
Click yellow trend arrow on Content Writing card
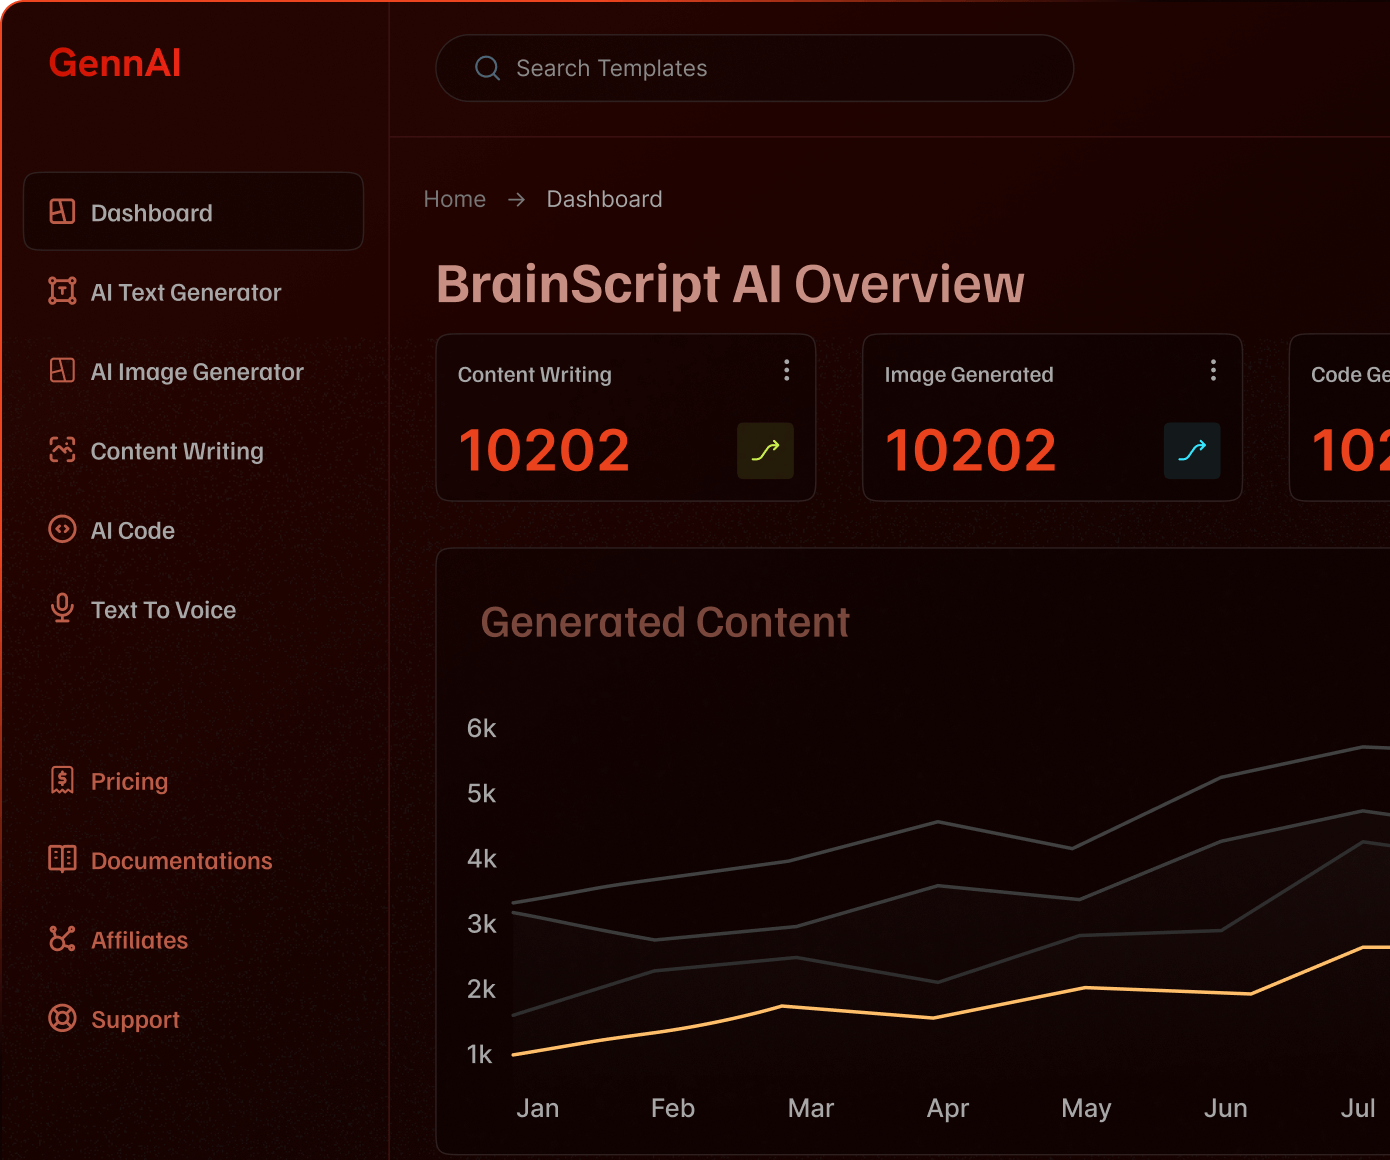(x=765, y=451)
